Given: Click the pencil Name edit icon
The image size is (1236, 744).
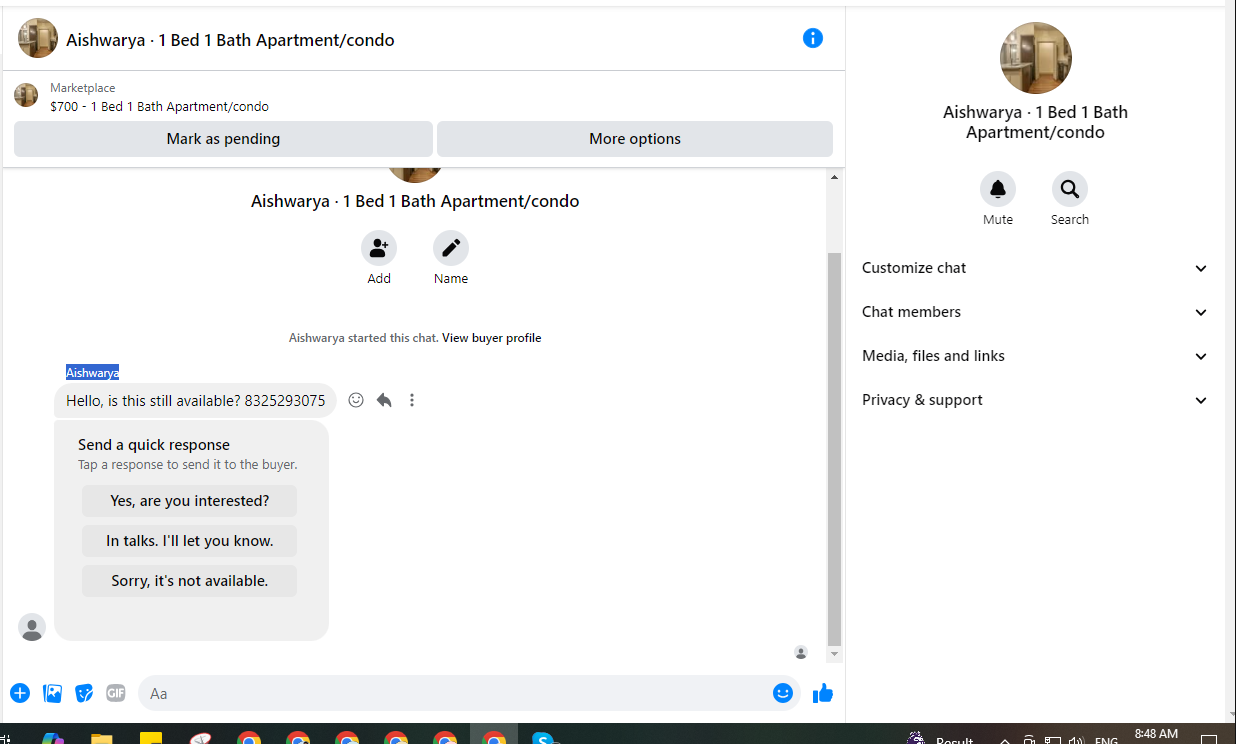Looking at the screenshot, I should (451, 247).
